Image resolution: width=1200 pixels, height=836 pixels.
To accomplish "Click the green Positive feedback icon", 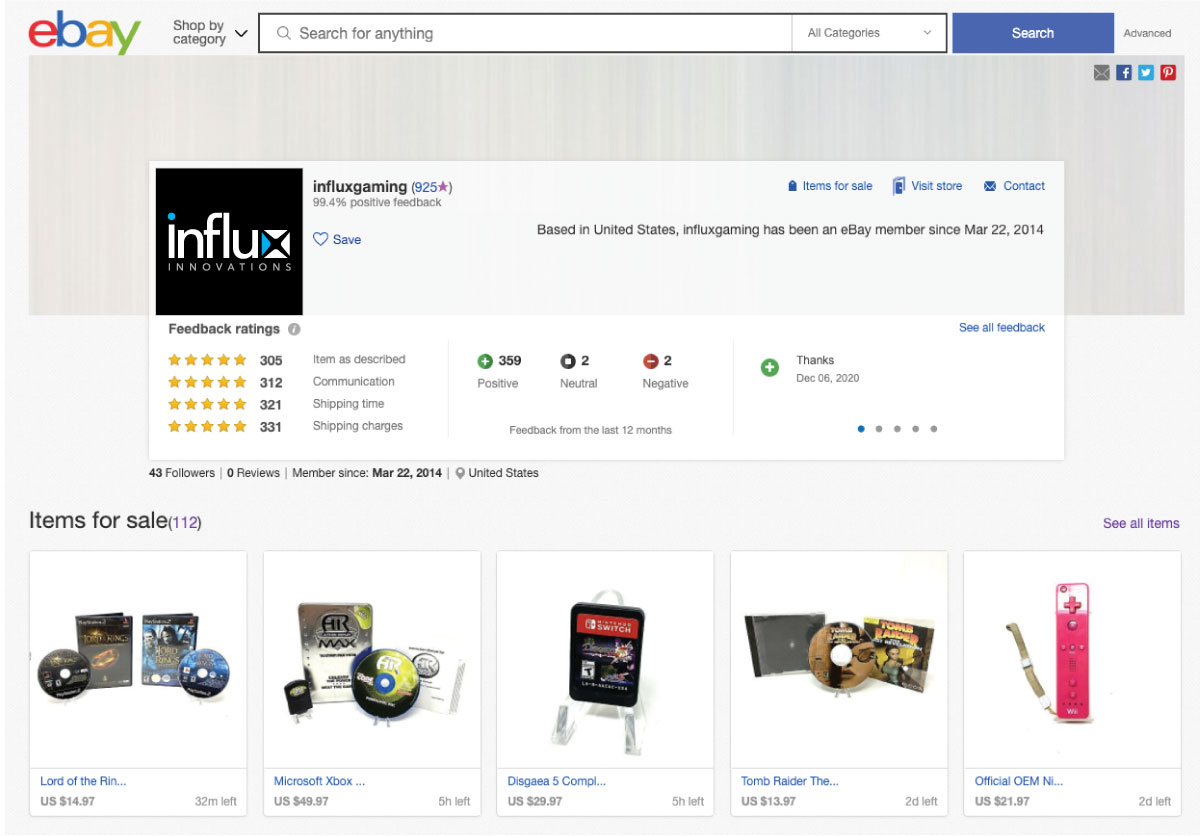I will [485, 361].
